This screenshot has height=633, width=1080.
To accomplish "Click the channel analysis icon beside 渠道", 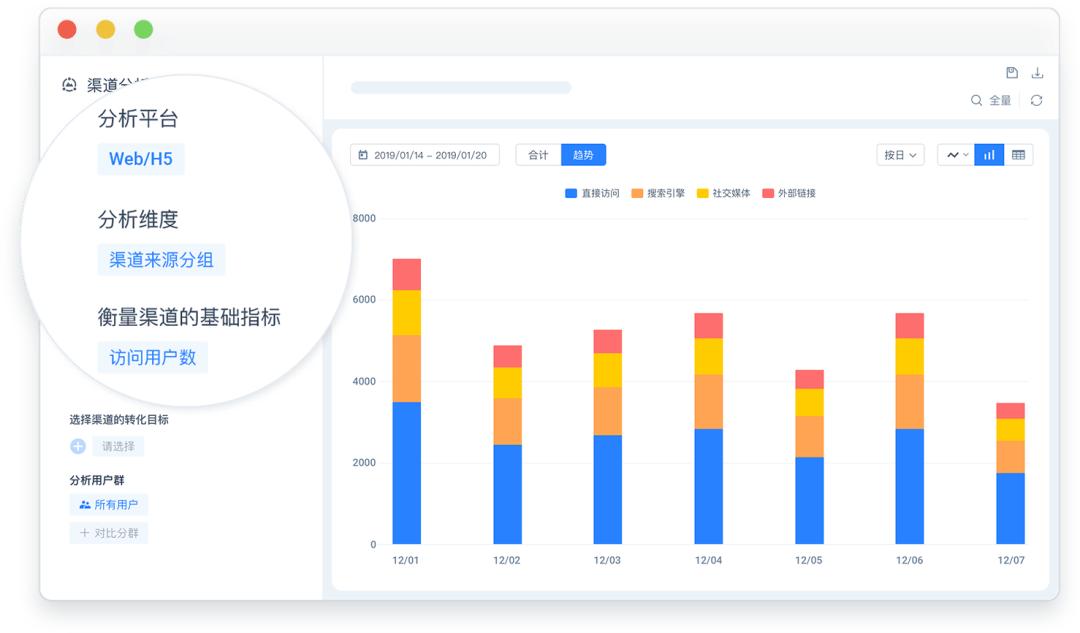I will [x=69, y=85].
